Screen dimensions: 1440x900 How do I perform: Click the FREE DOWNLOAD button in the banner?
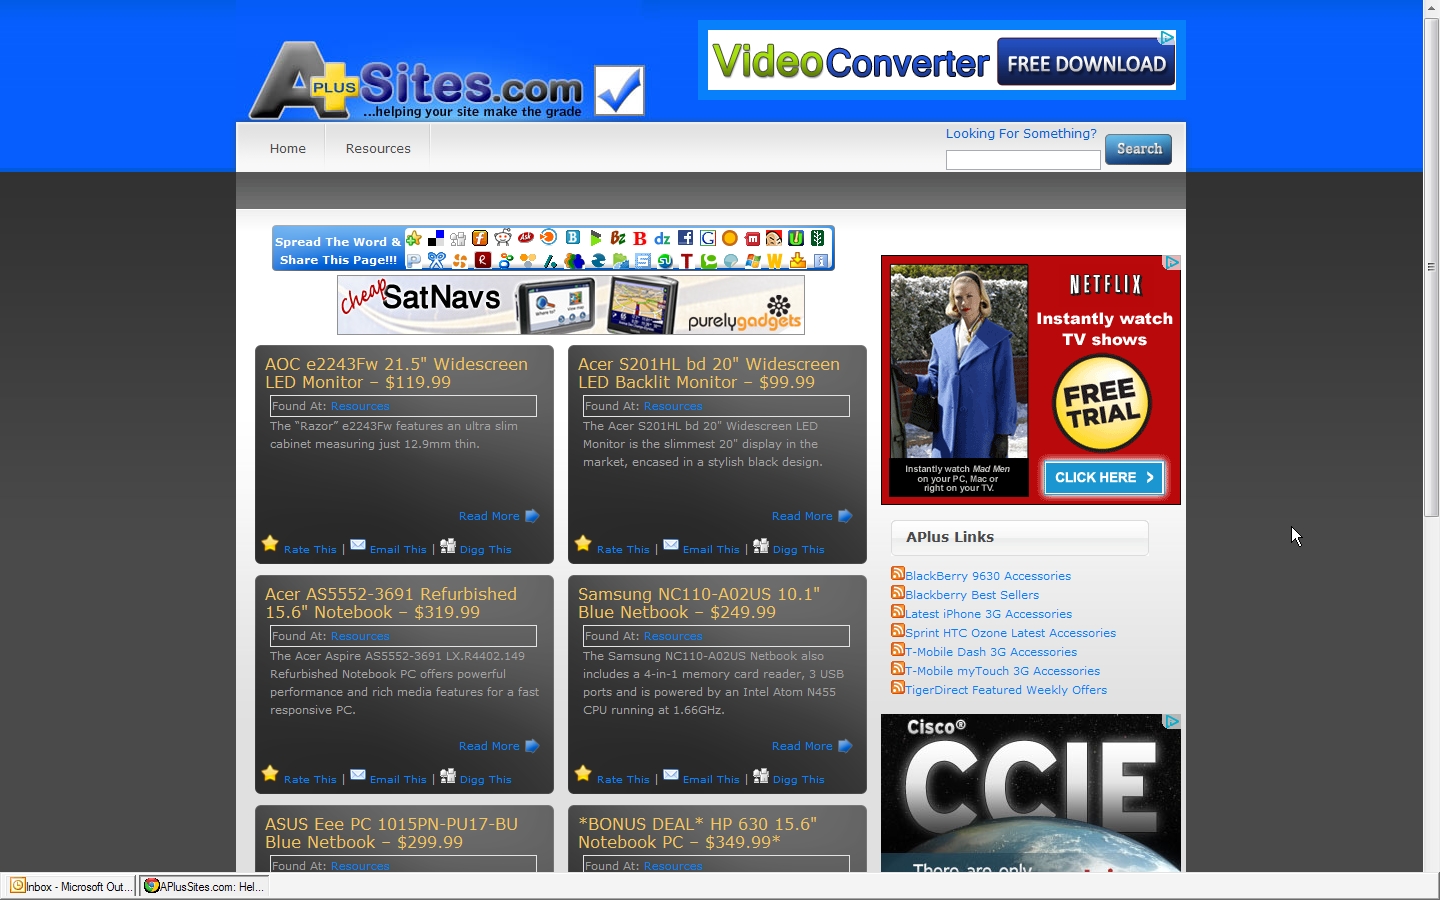pos(1086,63)
